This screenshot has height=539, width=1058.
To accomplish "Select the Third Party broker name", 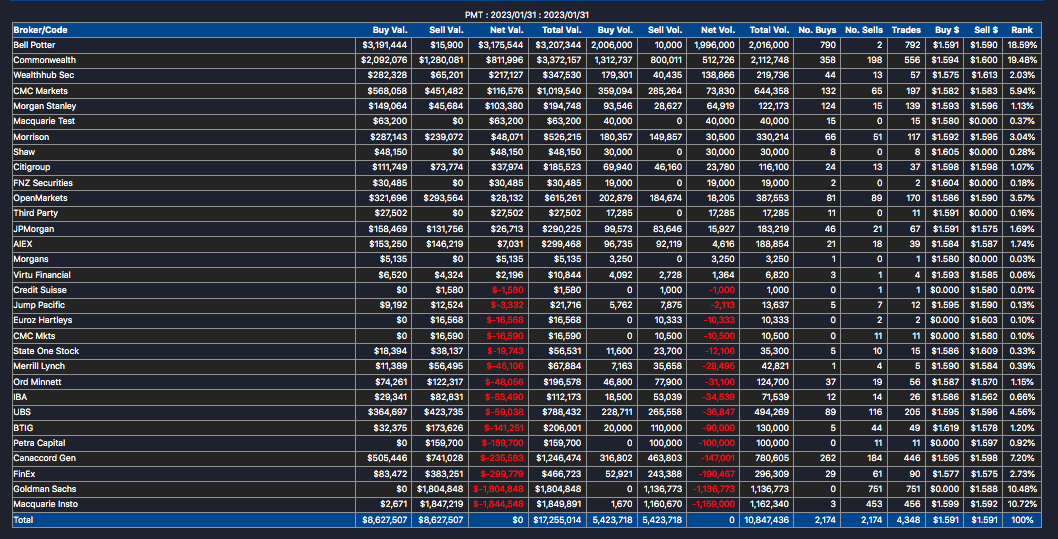I will (x=36, y=213).
